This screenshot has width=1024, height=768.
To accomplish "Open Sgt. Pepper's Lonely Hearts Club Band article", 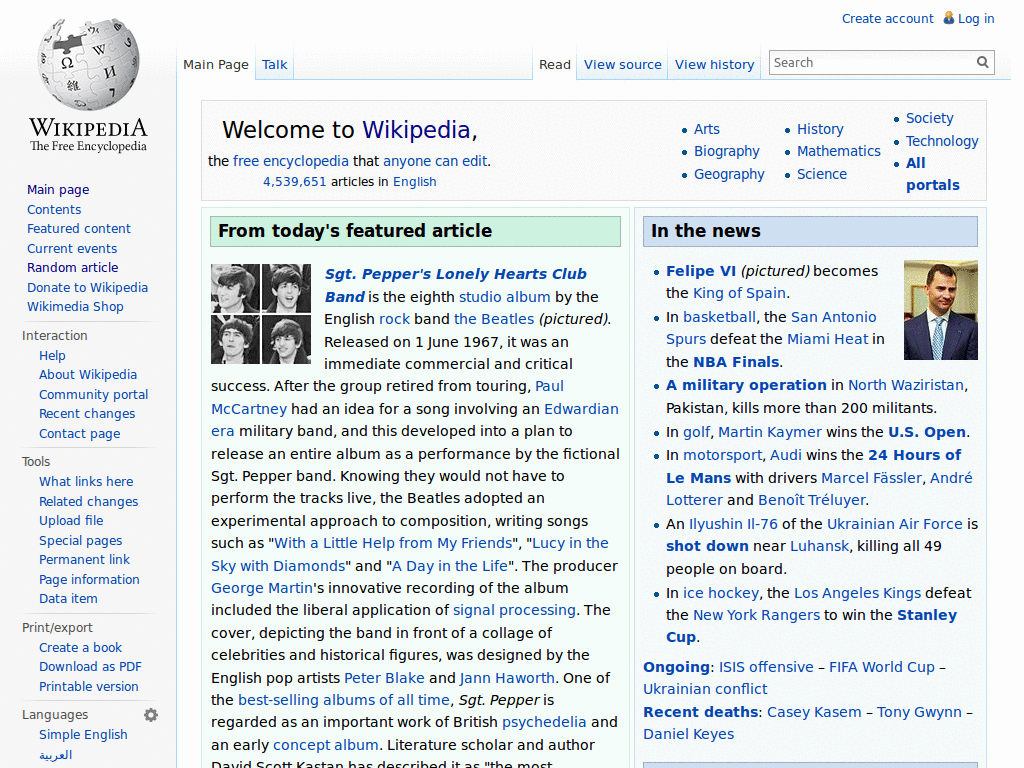I will pos(455,285).
